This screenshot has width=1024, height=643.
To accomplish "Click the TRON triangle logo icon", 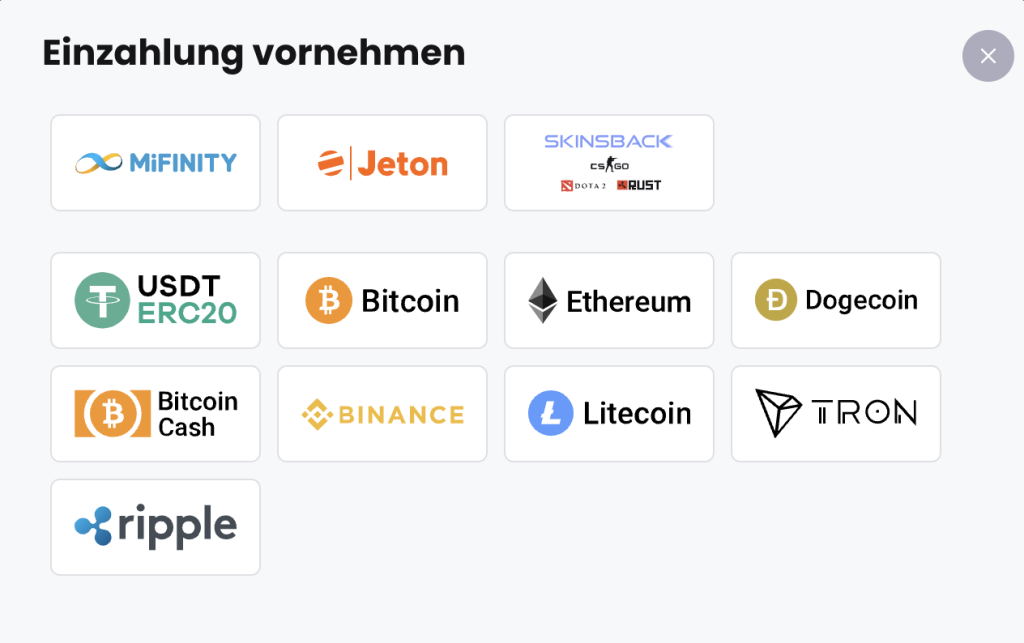I will (x=778, y=413).
